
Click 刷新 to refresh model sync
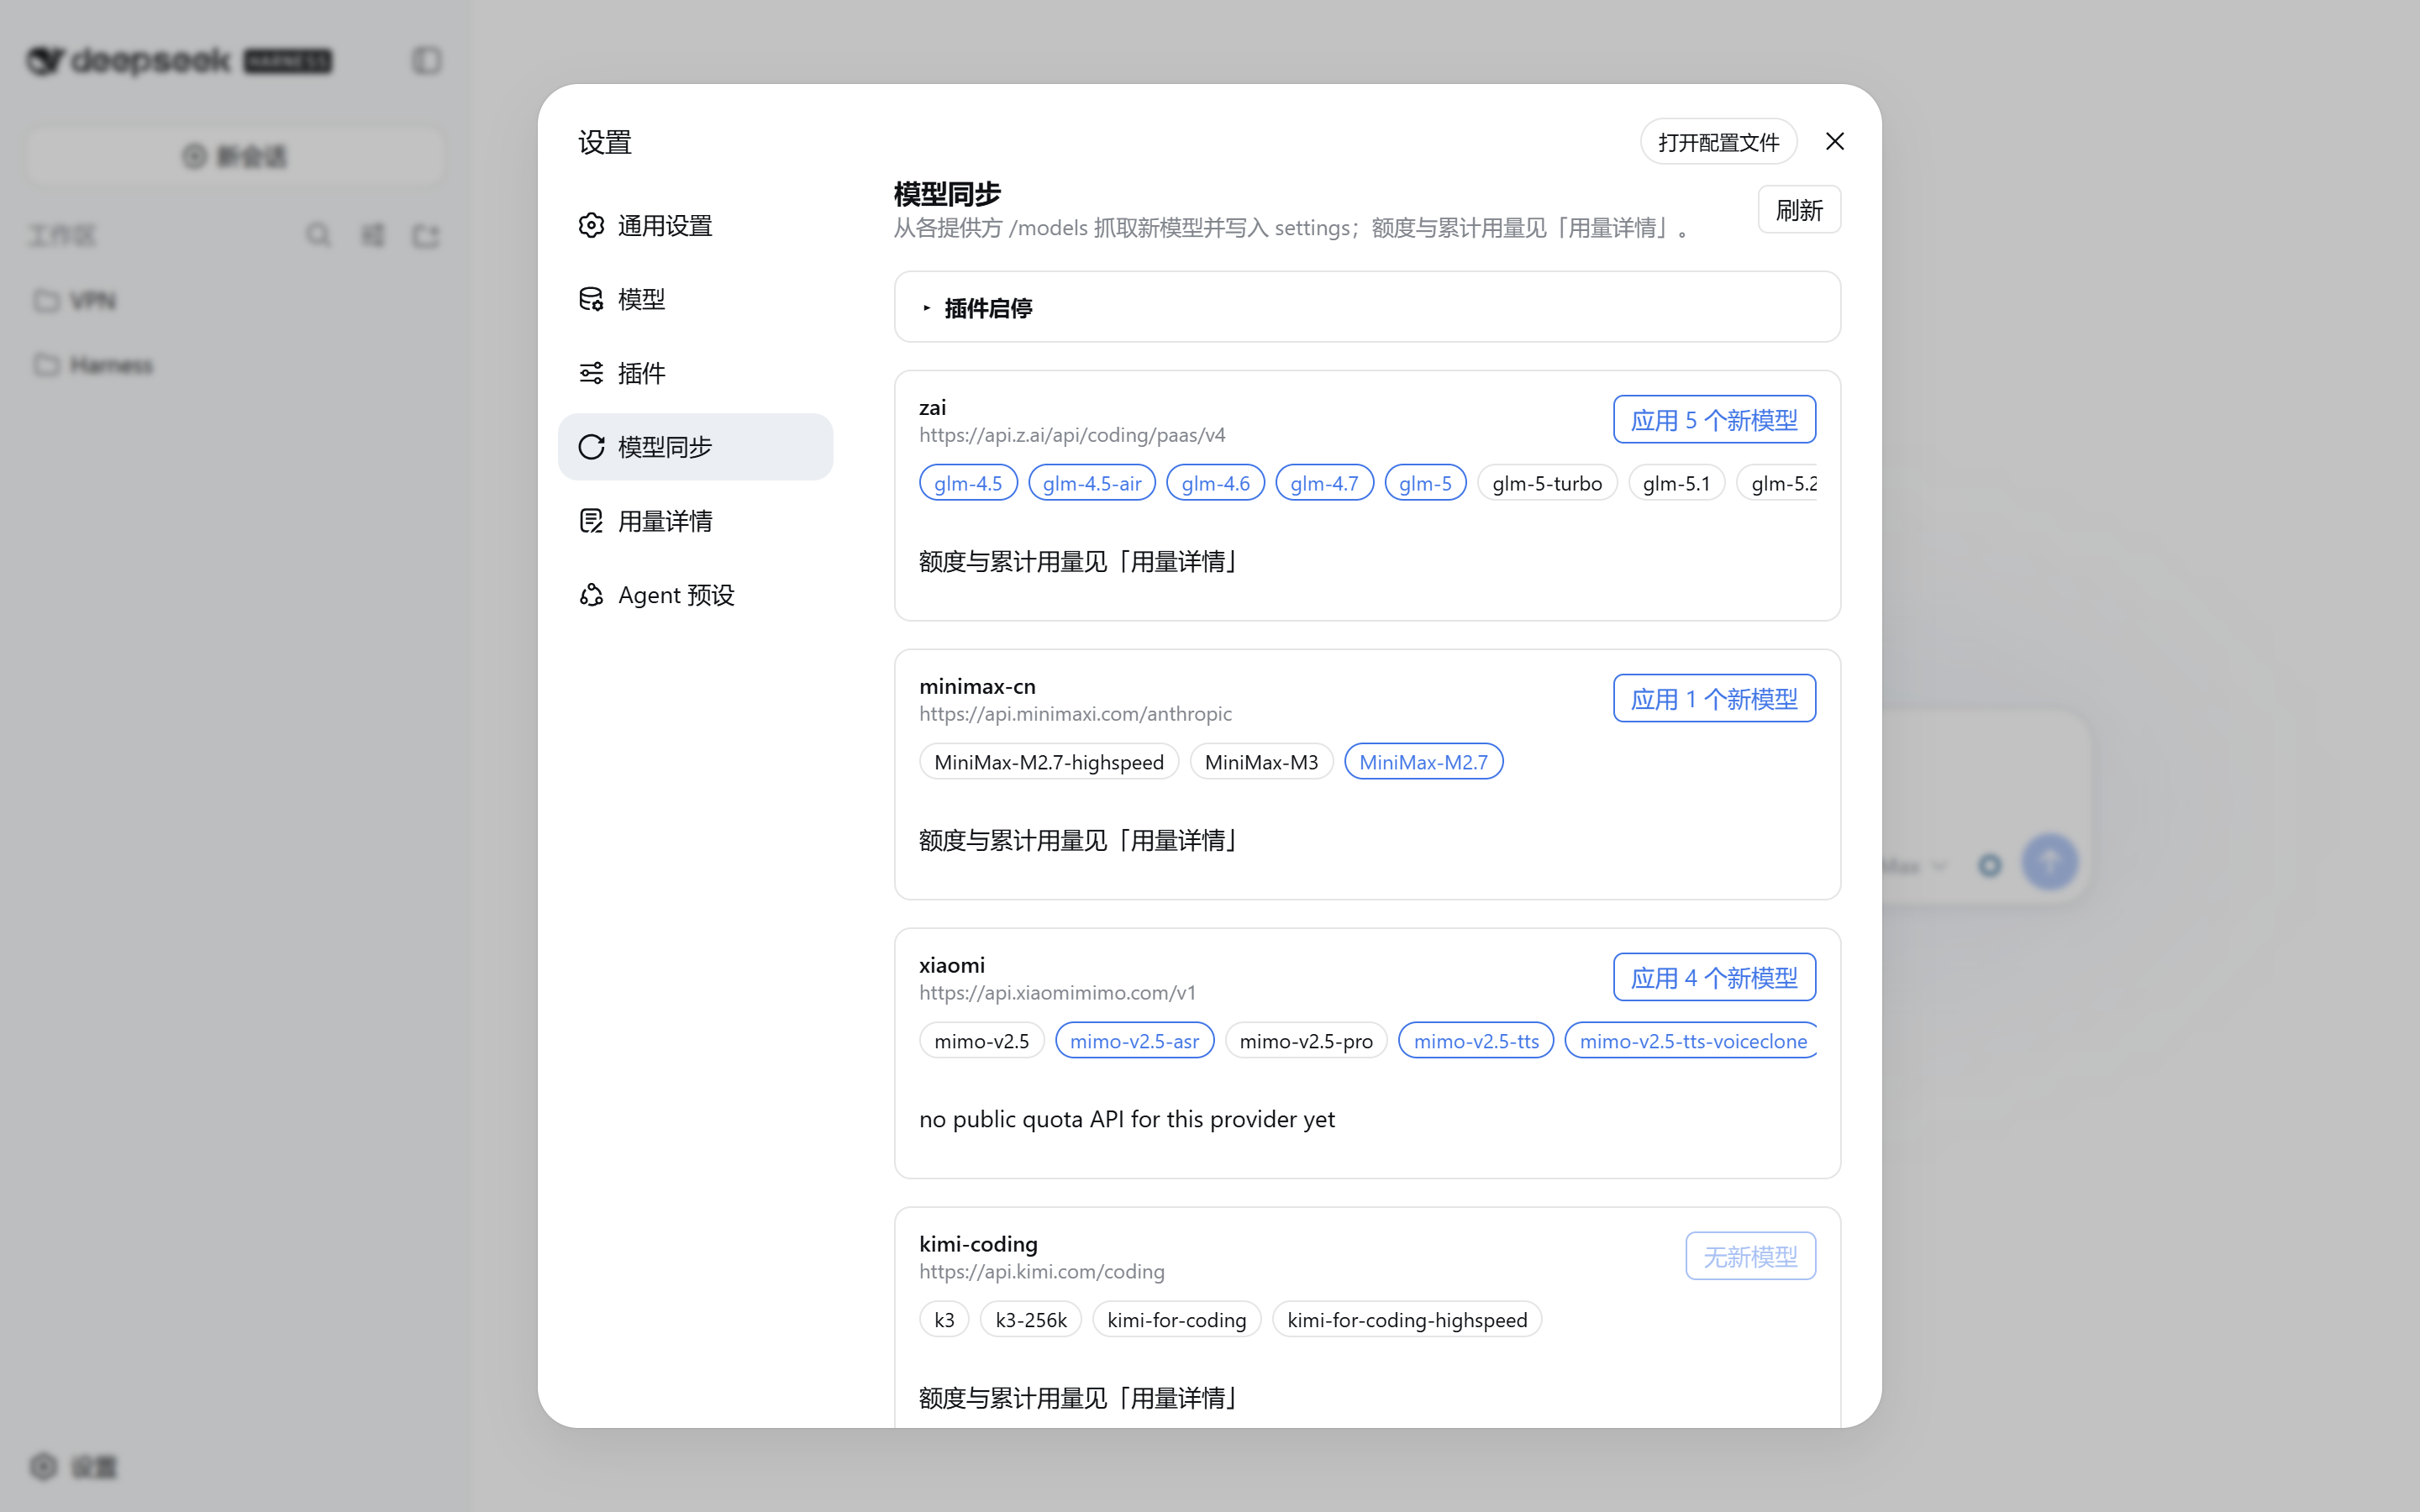pos(1799,210)
